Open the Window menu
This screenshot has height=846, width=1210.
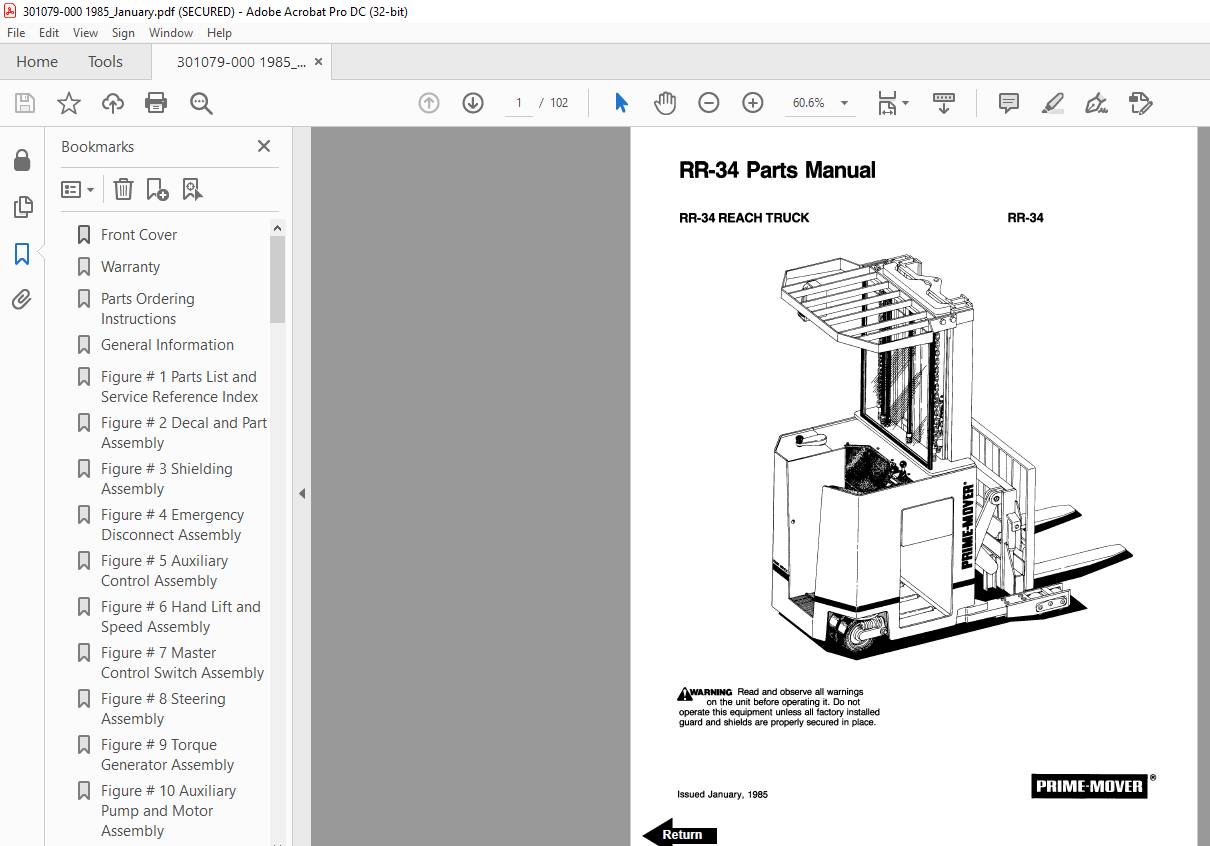[171, 33]
